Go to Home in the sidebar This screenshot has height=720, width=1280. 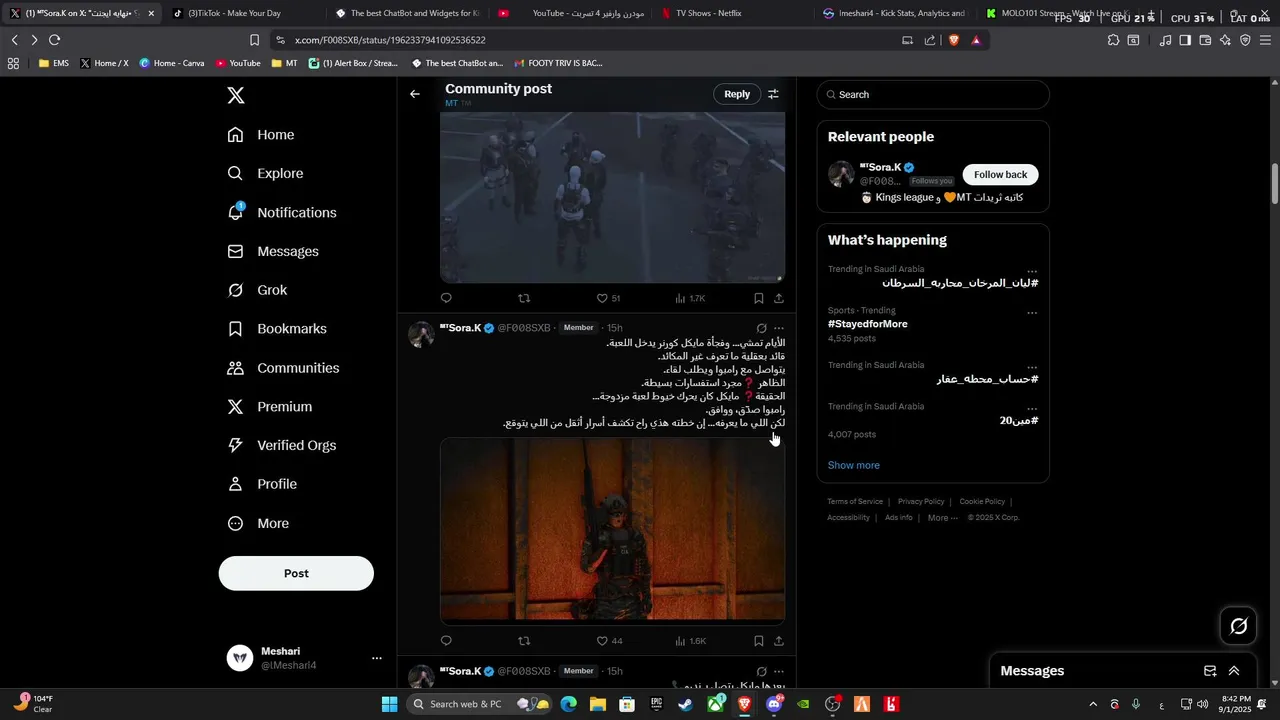pyautogui.click(x=261, y=135)
